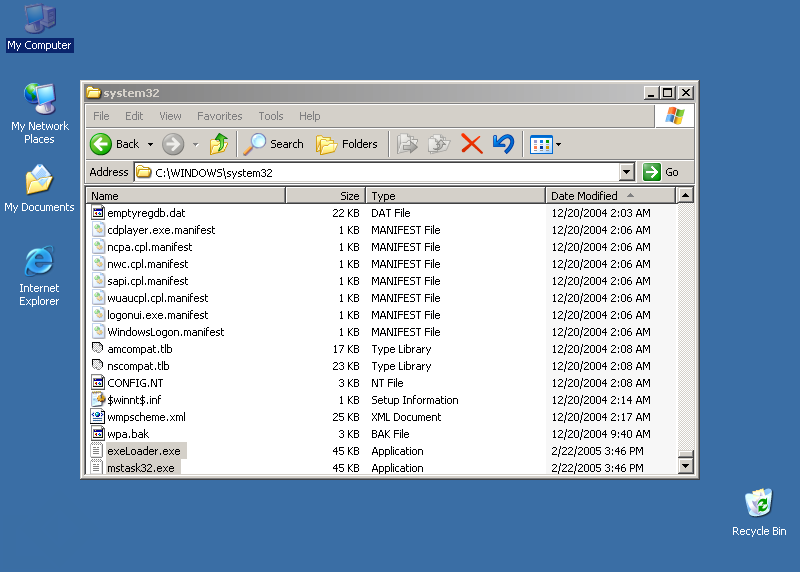Open the Tools menu
Screen dimensions: 800x572
click(x=271, y=116)
